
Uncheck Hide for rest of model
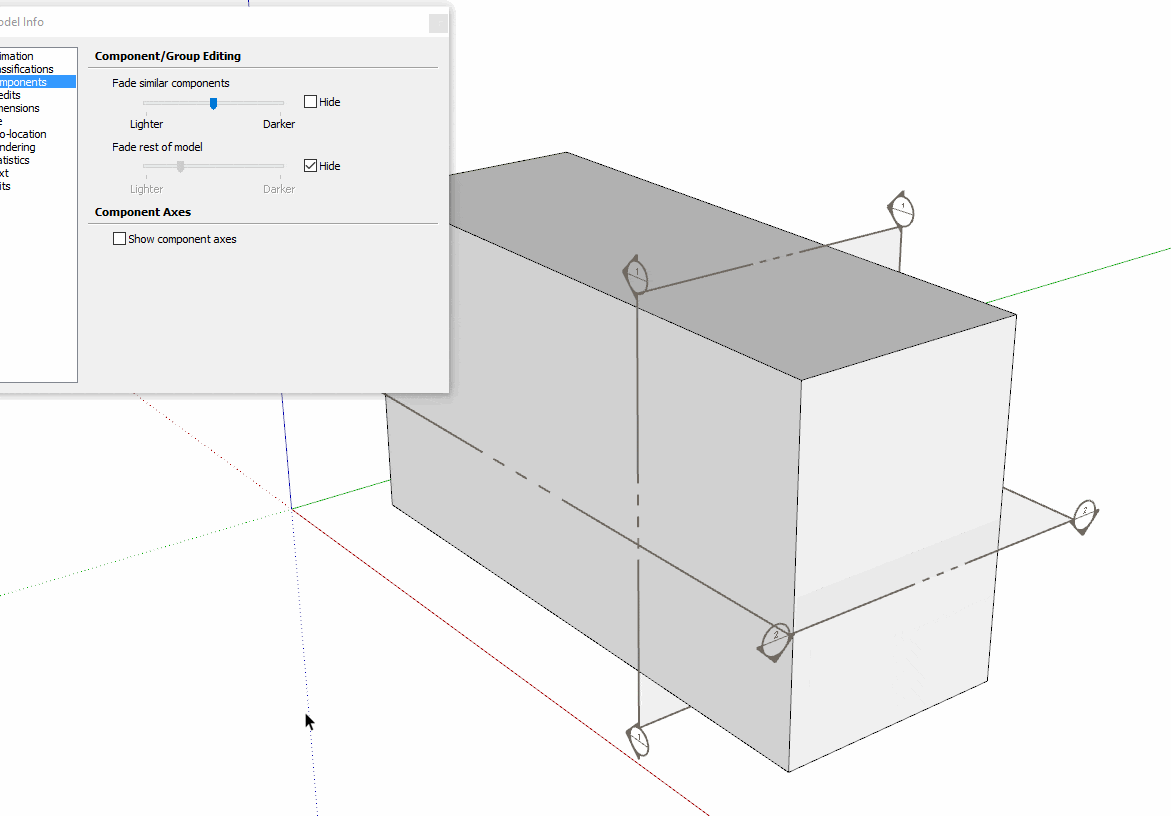click(310, 165)
